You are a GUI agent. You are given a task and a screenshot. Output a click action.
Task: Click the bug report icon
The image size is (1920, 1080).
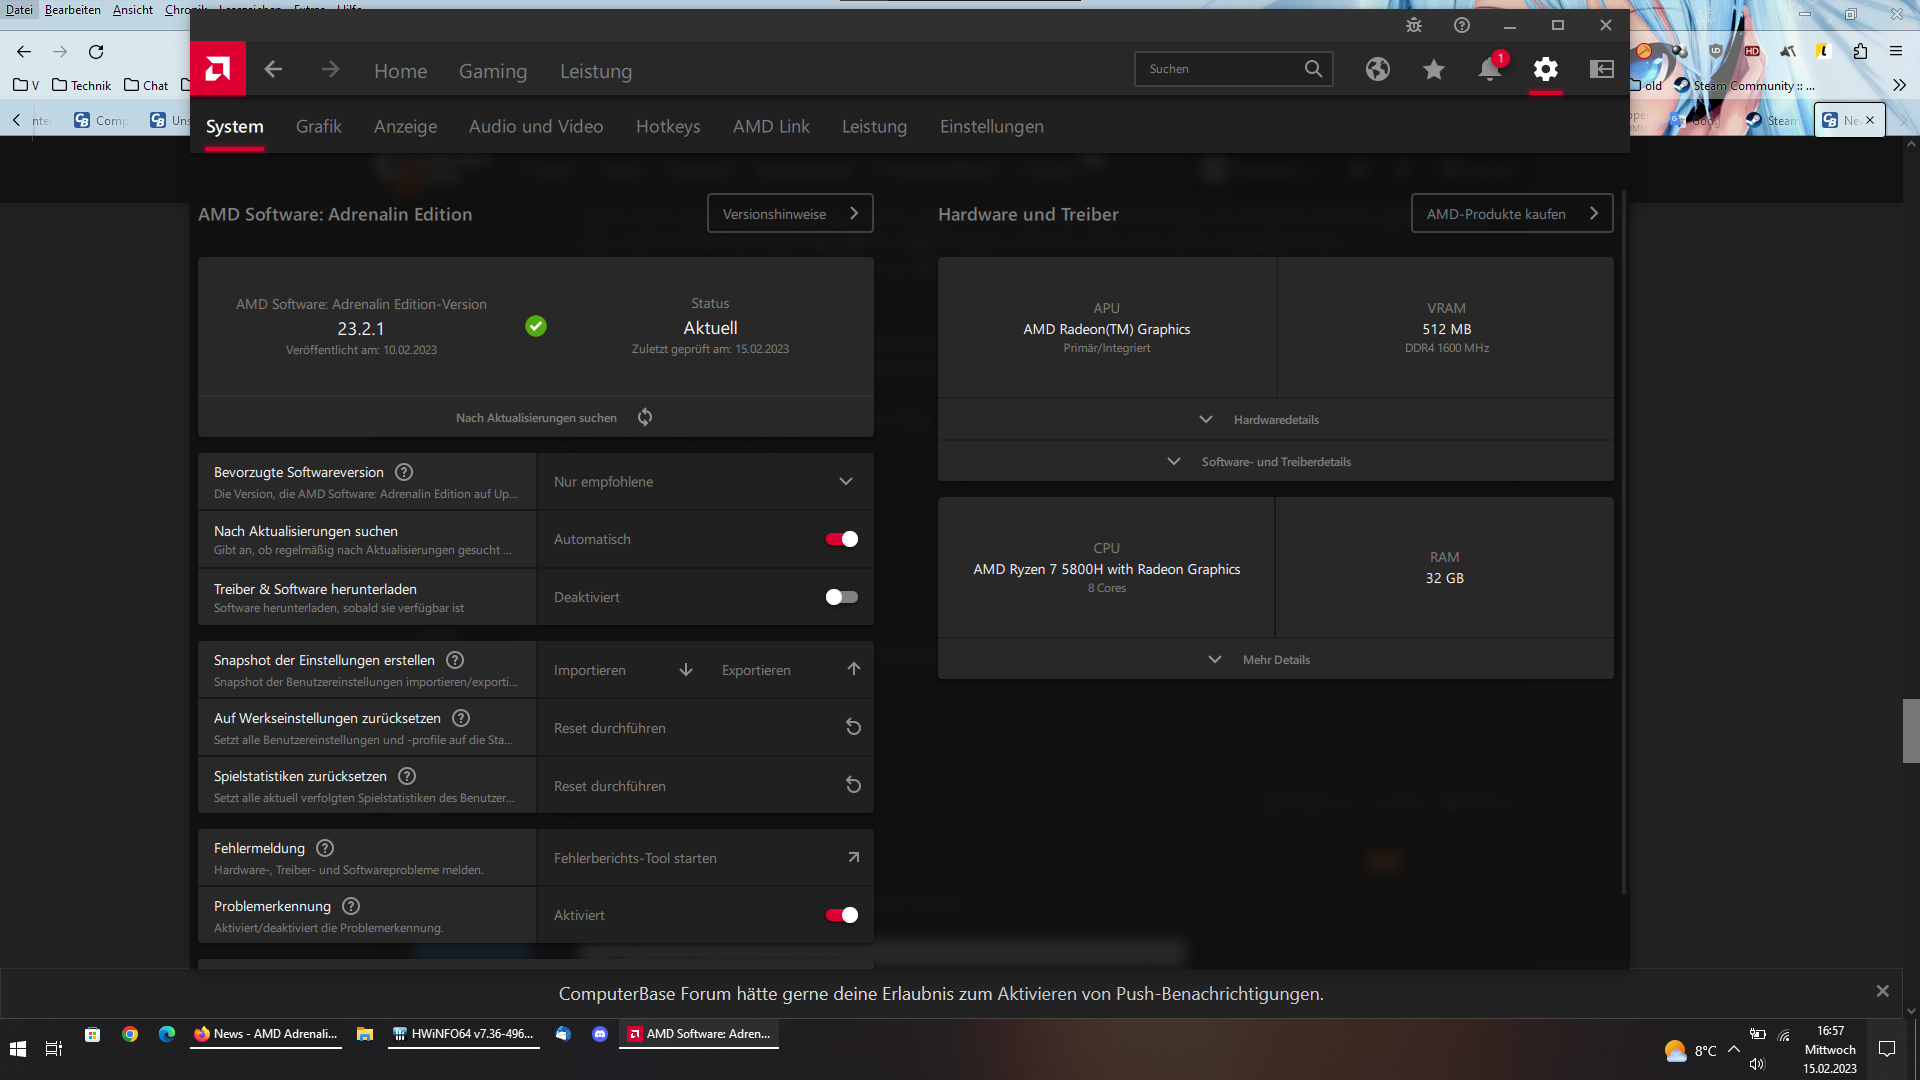[1413, 25]
